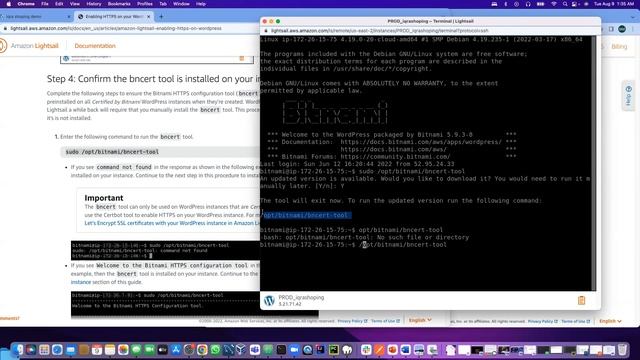Click the clipboard icon in the terminal footer
The width and height of the screenshot is (640, 360).
tap(581, 300)
